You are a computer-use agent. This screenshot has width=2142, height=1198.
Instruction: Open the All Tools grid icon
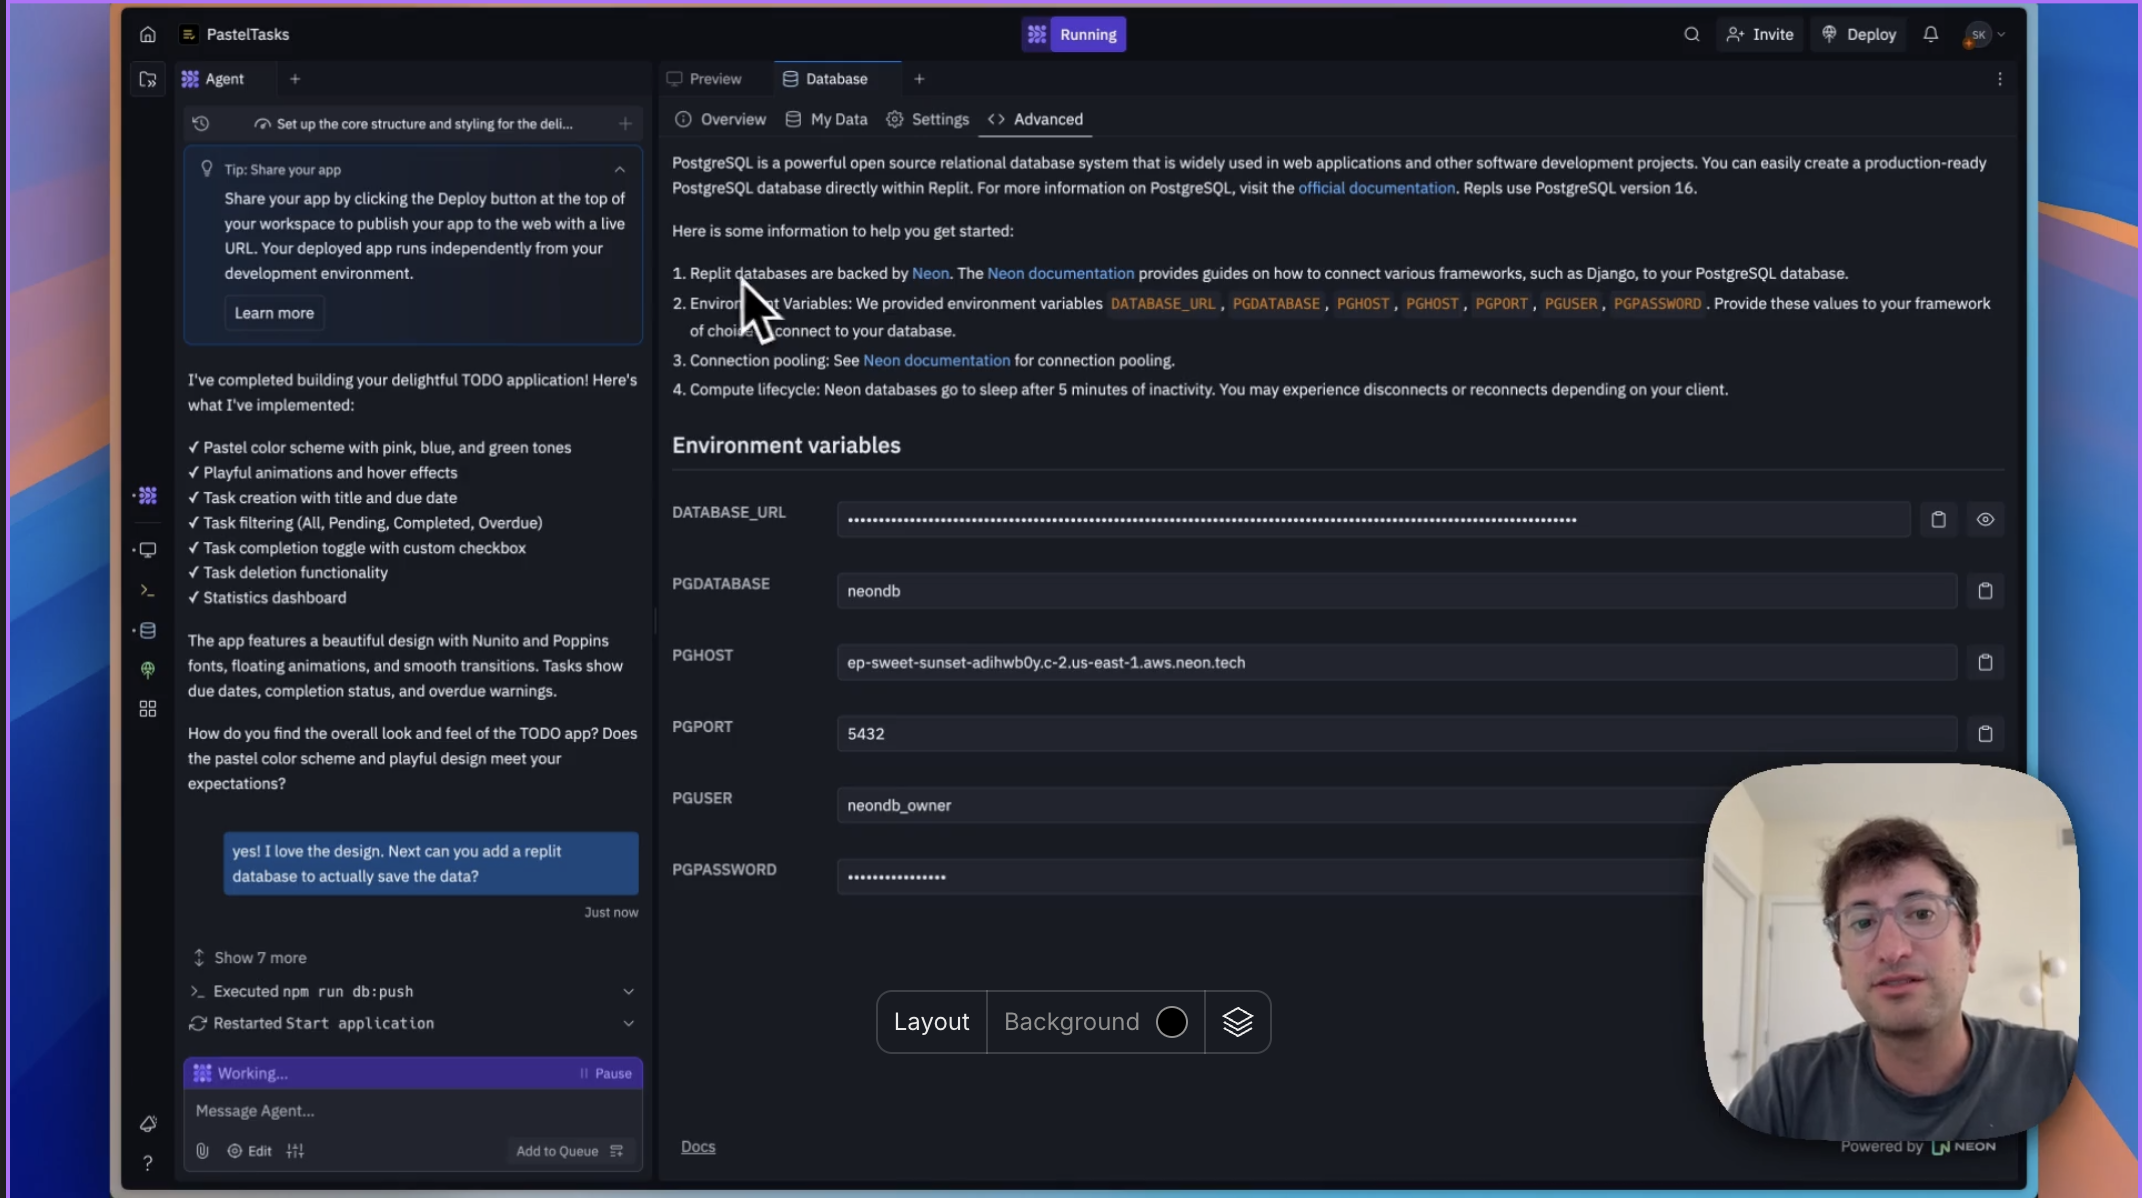(148, 709)
